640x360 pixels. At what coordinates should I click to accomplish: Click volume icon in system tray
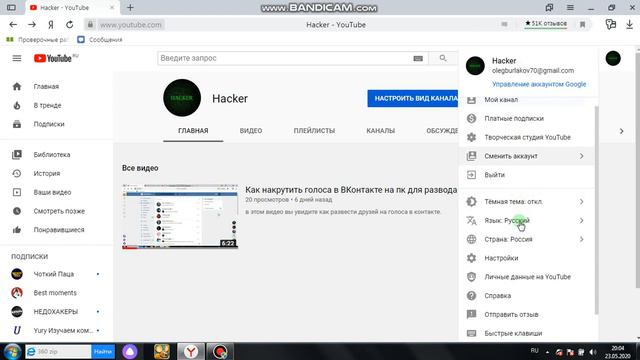[593, 352]
